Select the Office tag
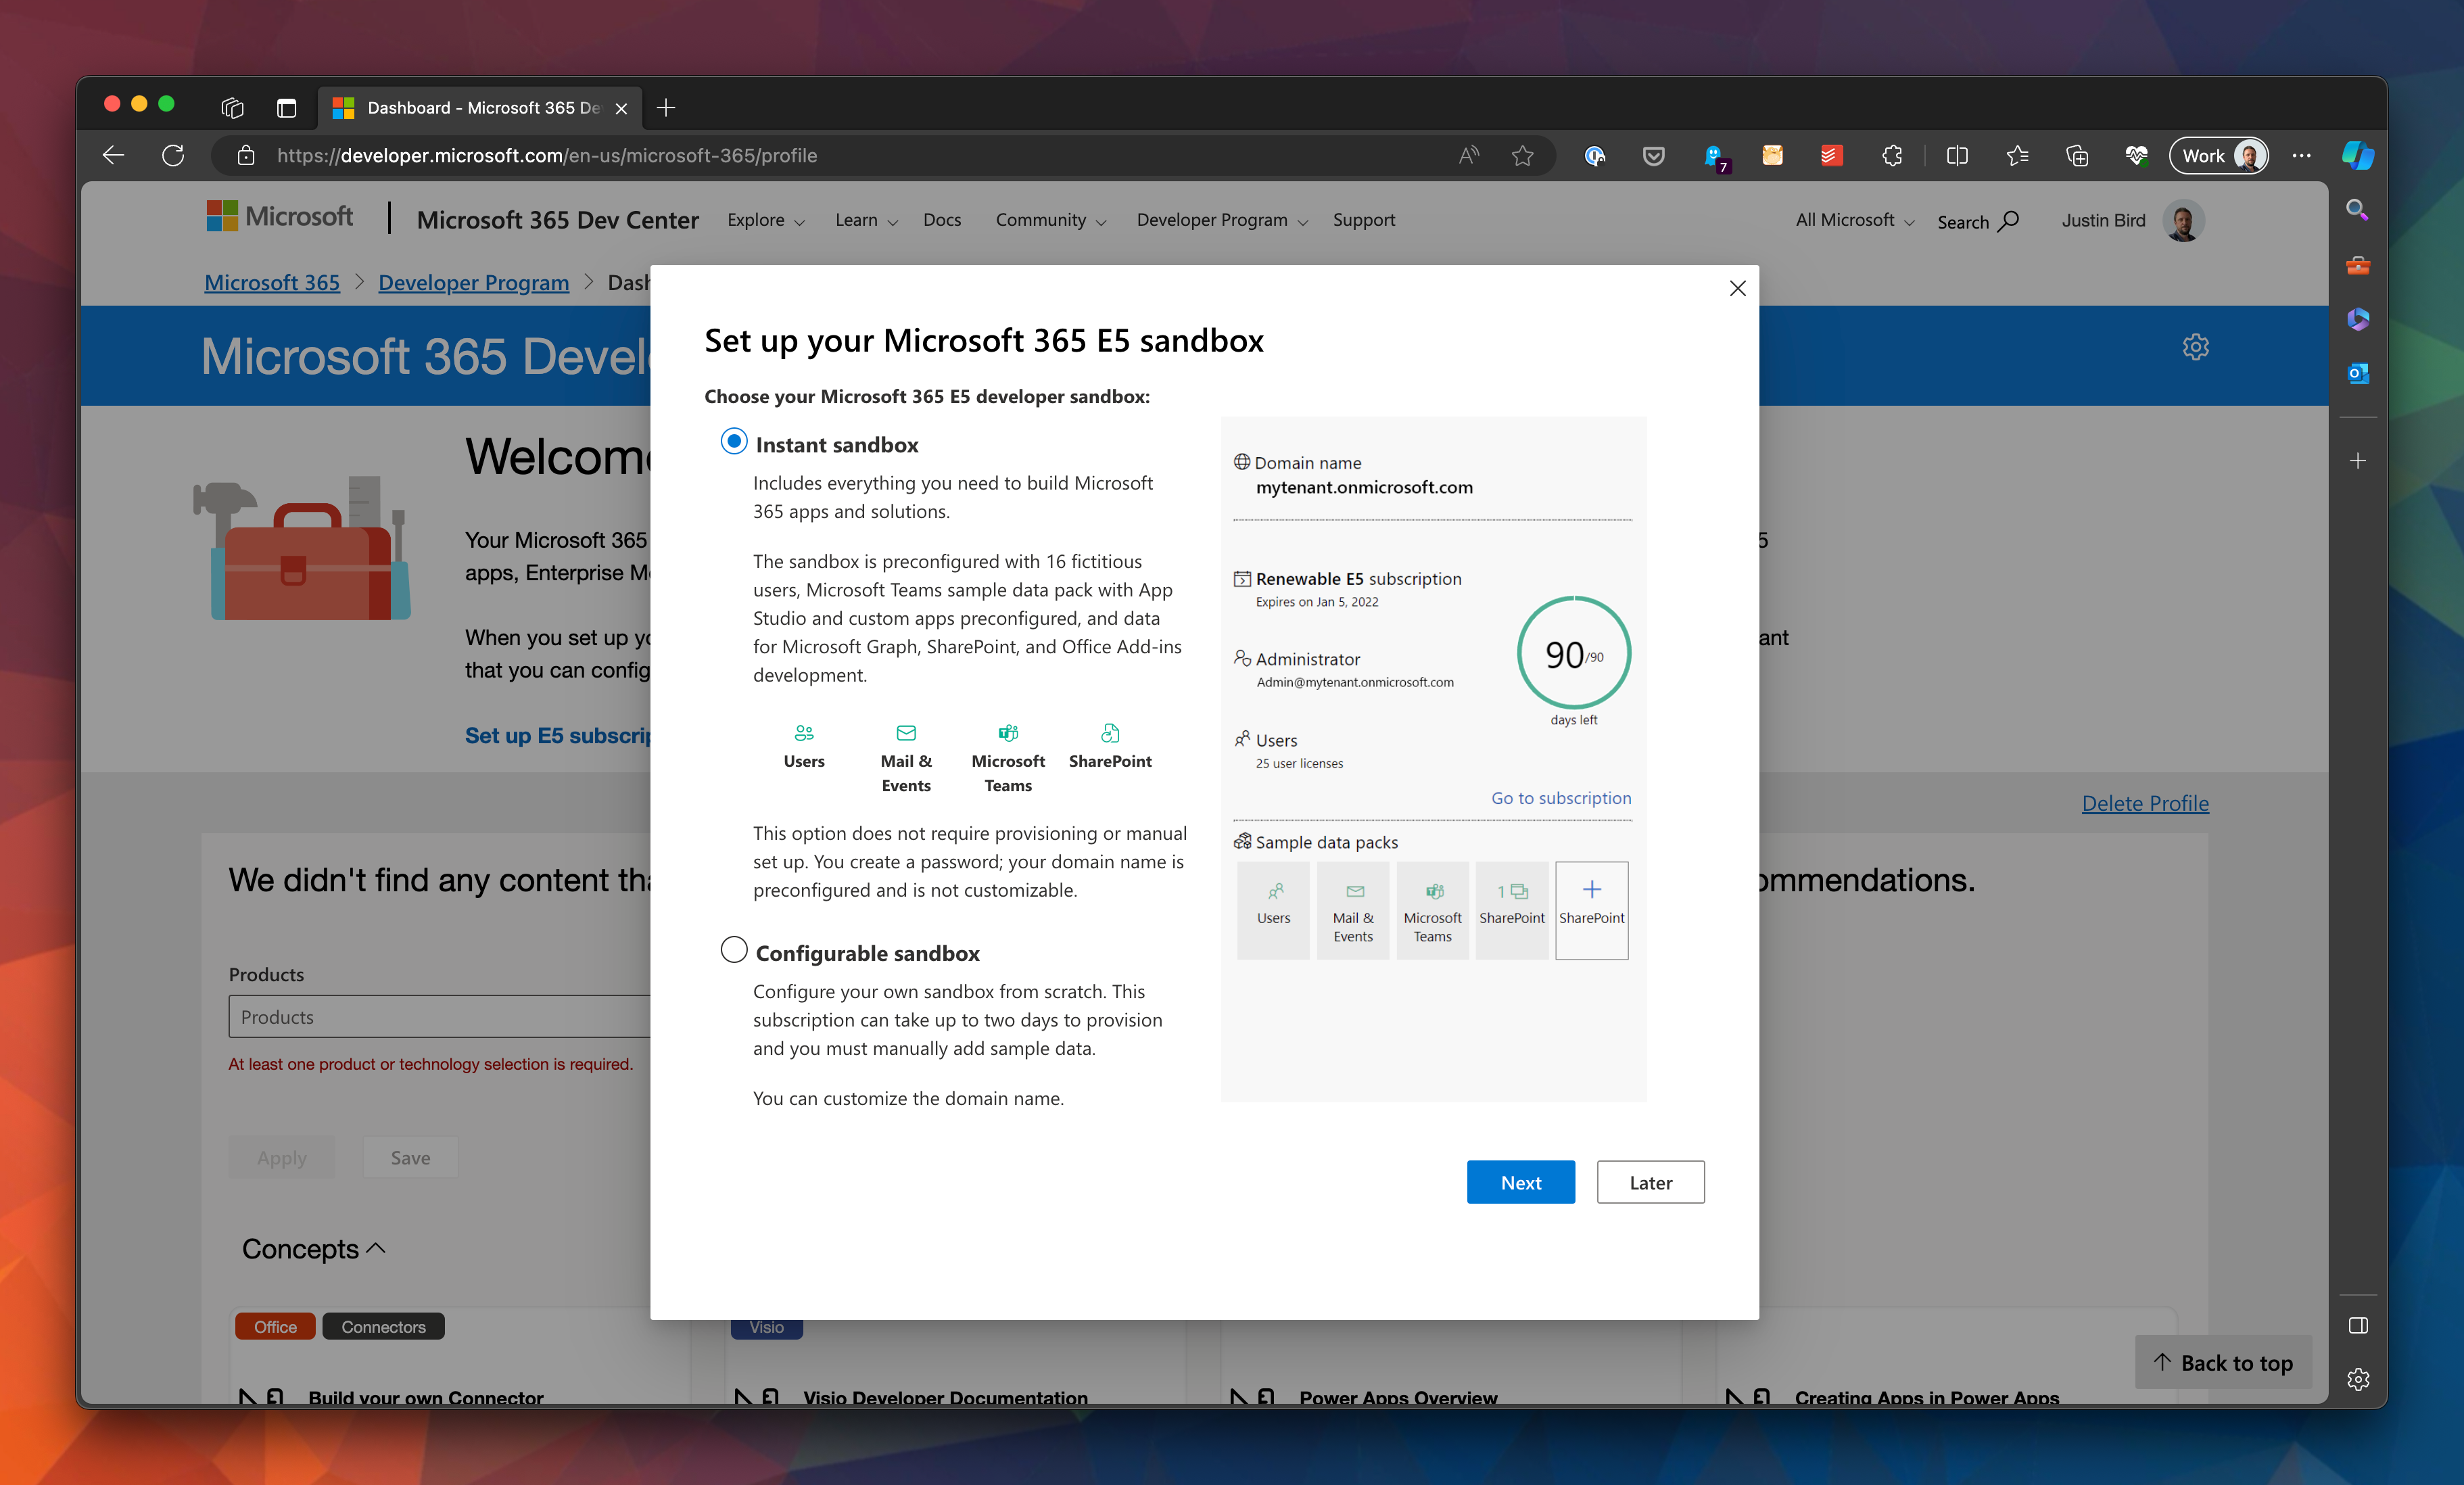The width and height of the screenshot is (2464, 1485). (x=275, y=1326)
